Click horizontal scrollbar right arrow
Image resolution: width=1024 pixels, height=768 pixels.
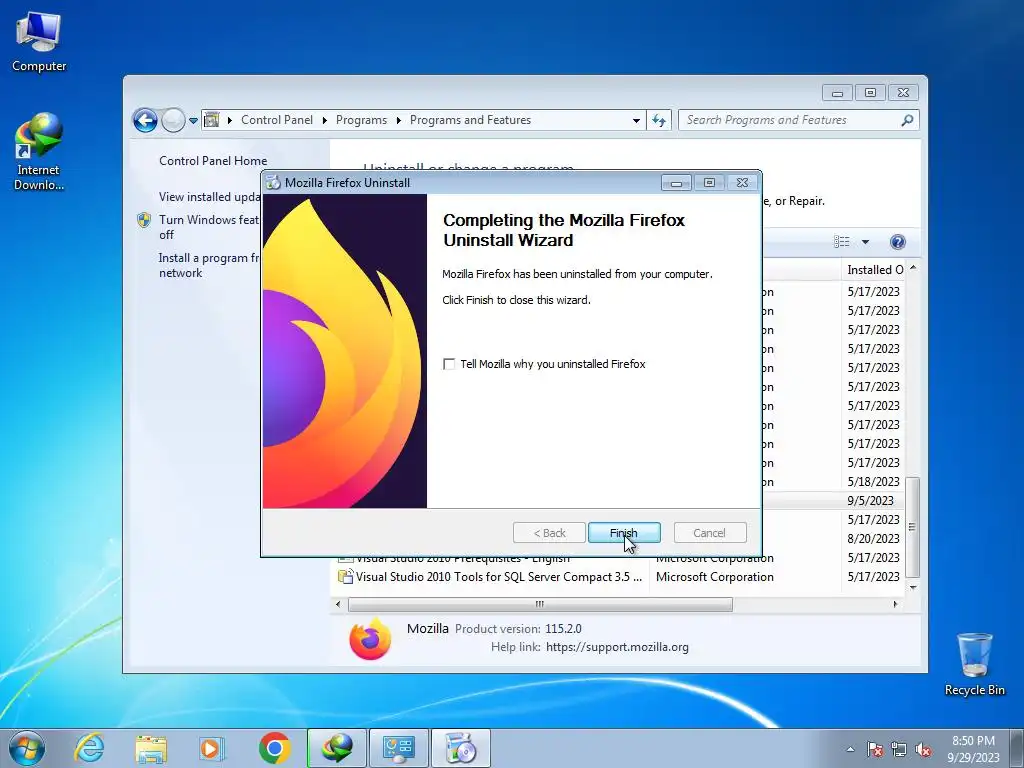895,604
